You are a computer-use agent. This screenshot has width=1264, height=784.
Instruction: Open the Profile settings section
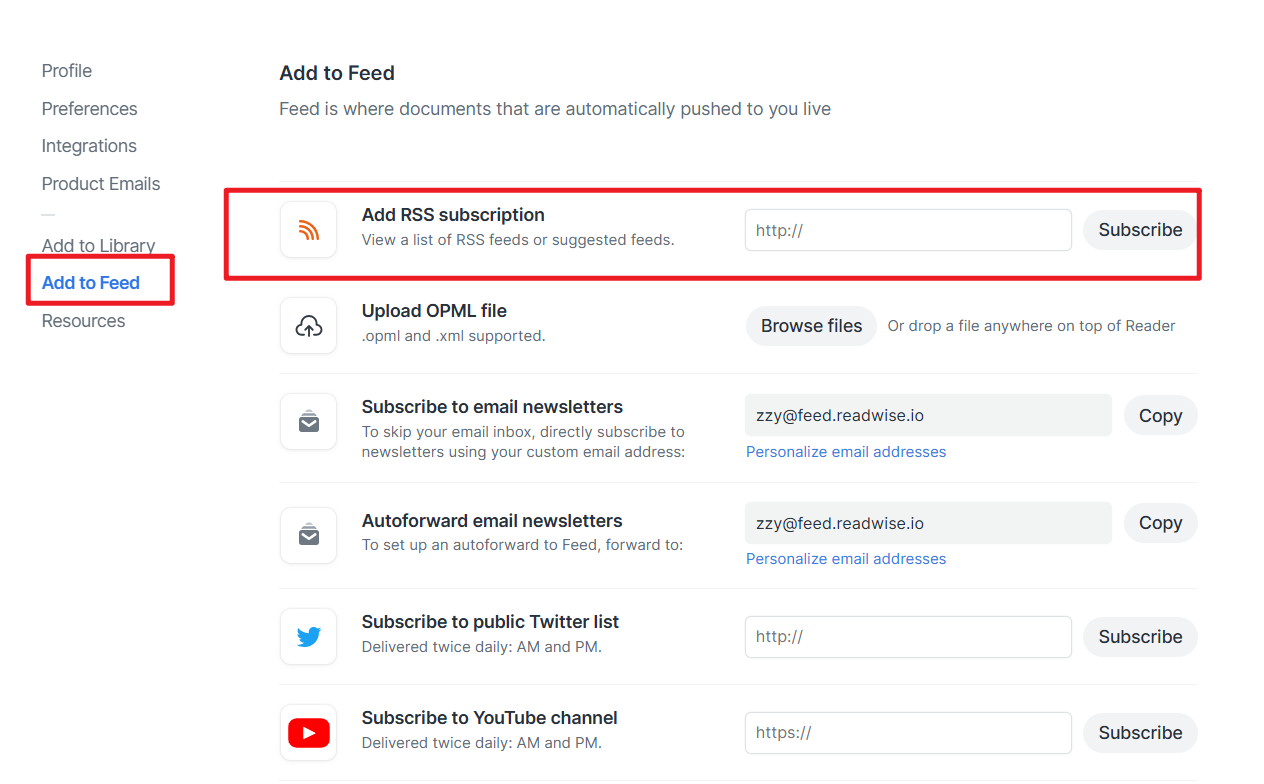coord(67,71)
